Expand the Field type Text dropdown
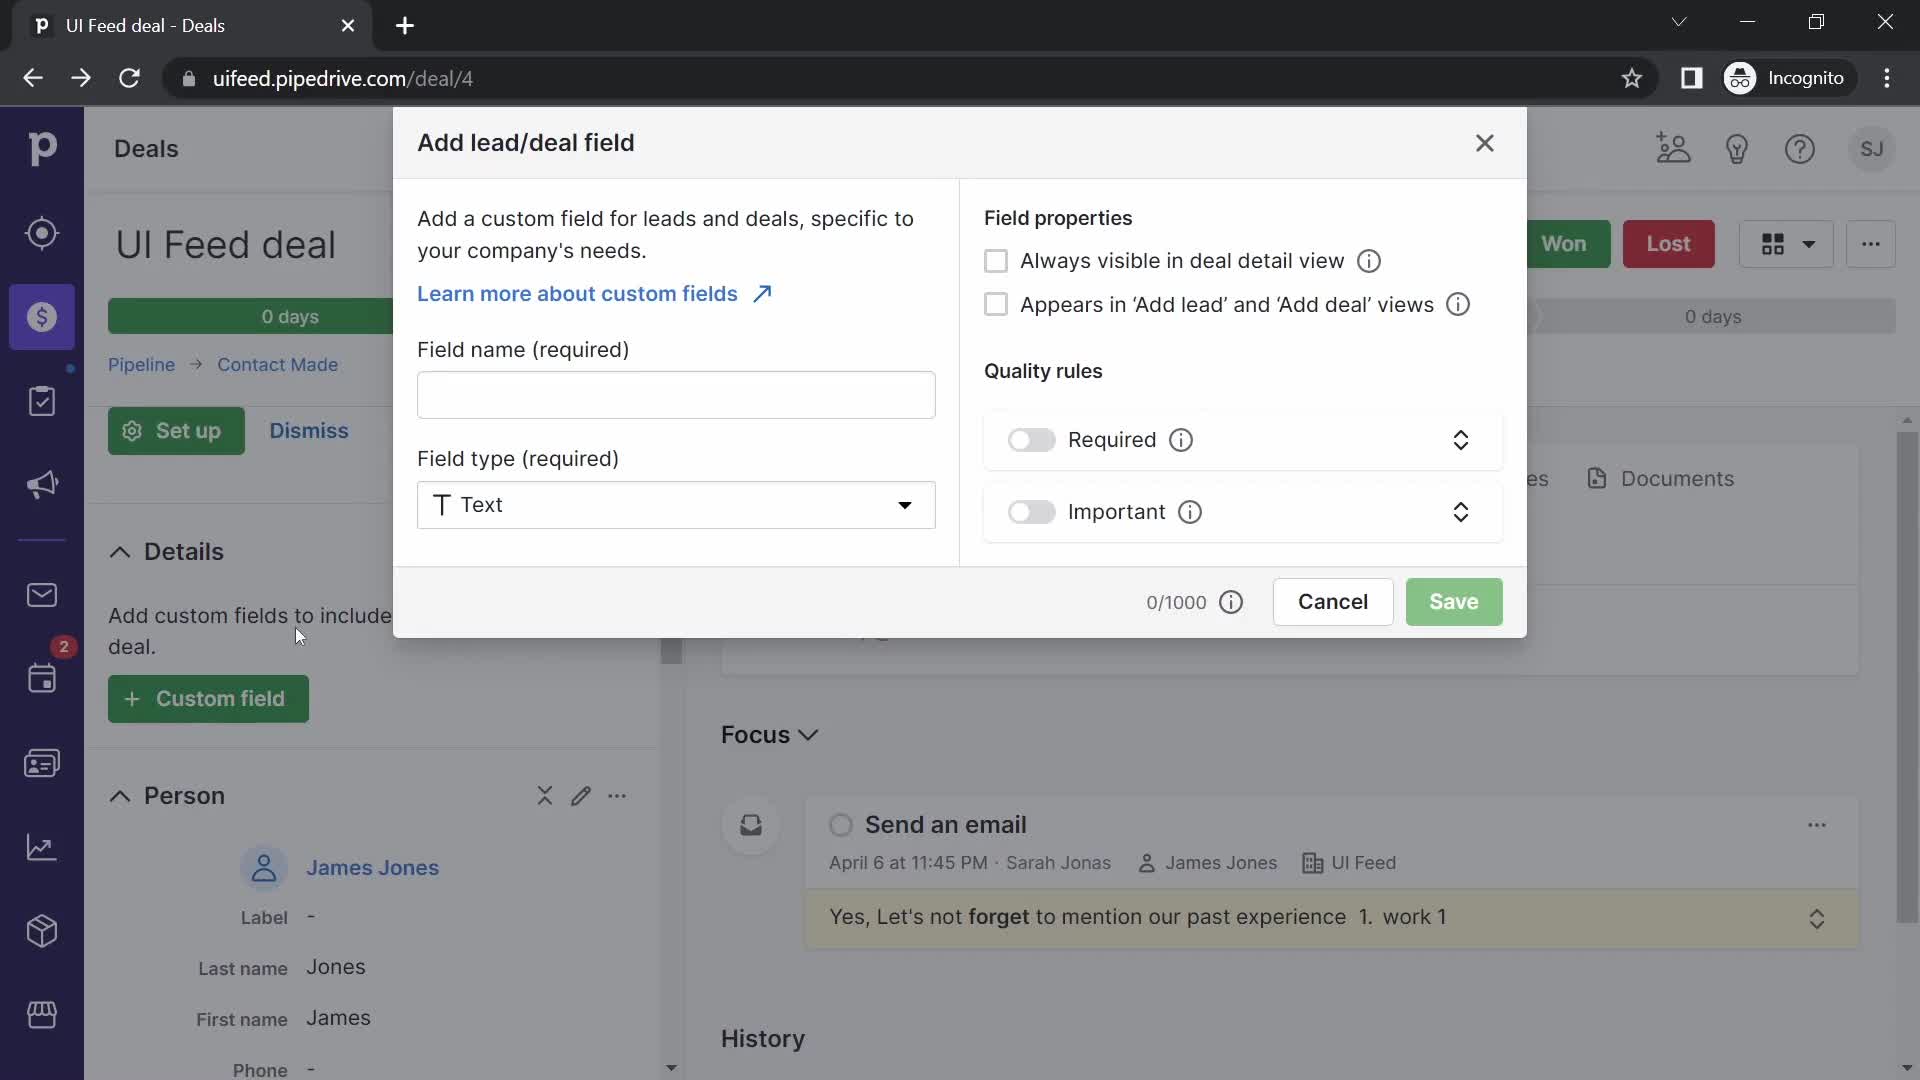The width and height of the screenshot is (1920, 1080). [x=906, y=505]
